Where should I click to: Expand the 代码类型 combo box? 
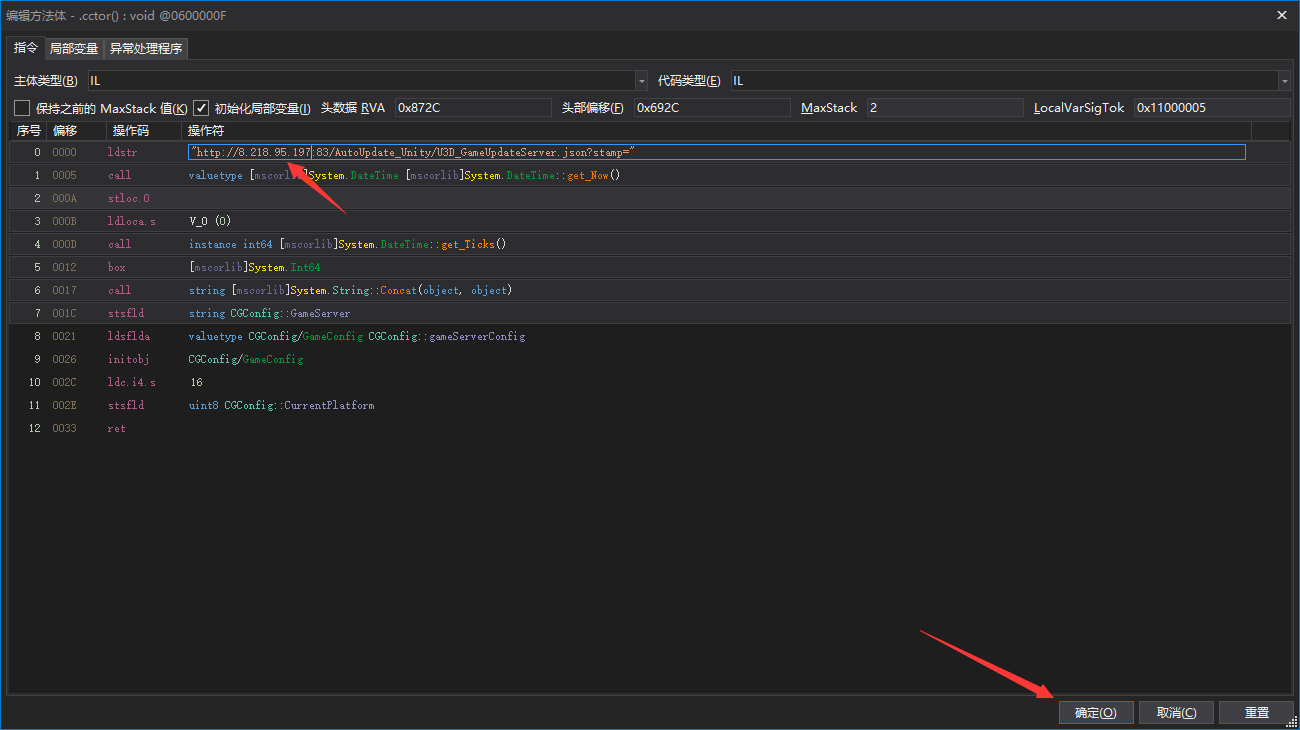pos(1283,81)
